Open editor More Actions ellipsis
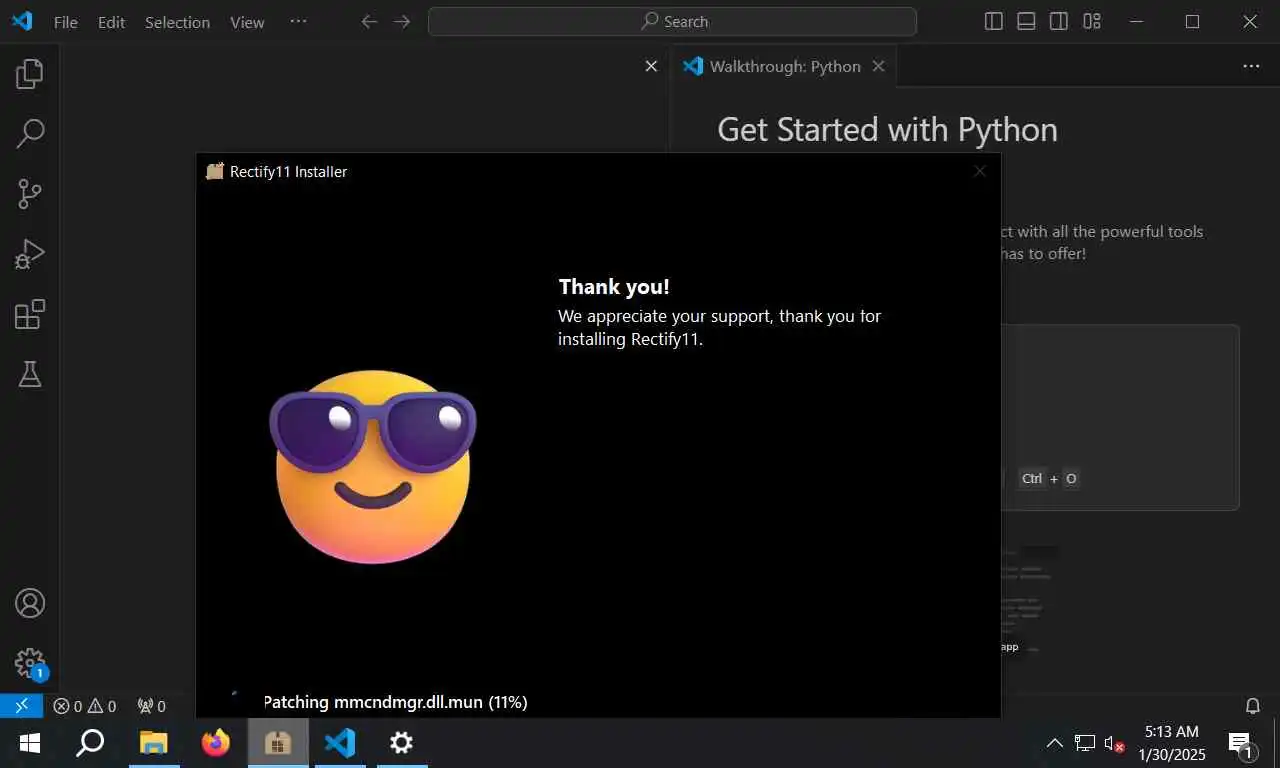 (x=1251, y=66)
